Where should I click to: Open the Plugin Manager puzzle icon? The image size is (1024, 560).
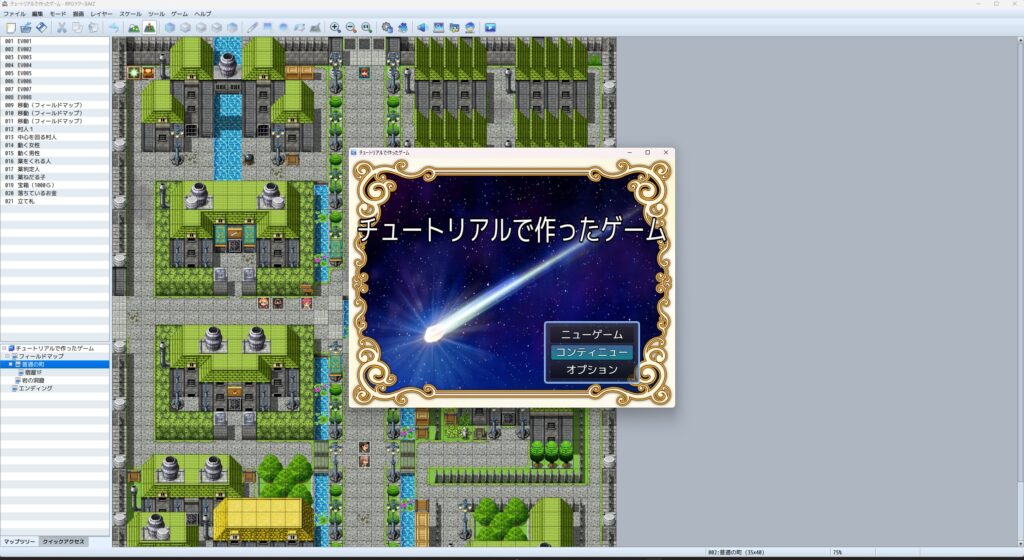tap(402, 27)
